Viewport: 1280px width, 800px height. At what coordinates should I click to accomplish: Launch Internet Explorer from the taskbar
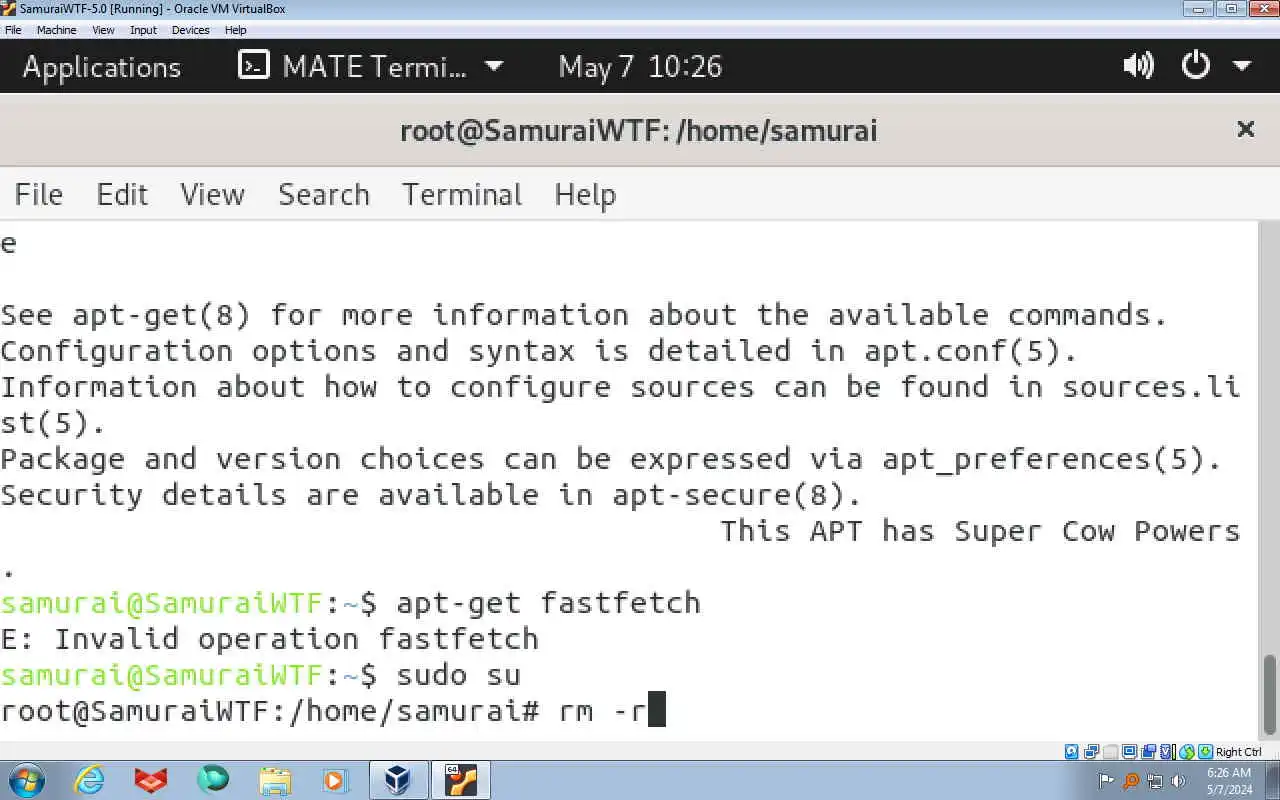pos(90,780)
